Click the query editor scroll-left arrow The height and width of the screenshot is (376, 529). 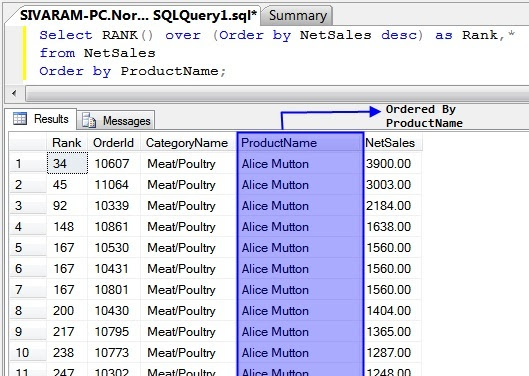[14, 93]
